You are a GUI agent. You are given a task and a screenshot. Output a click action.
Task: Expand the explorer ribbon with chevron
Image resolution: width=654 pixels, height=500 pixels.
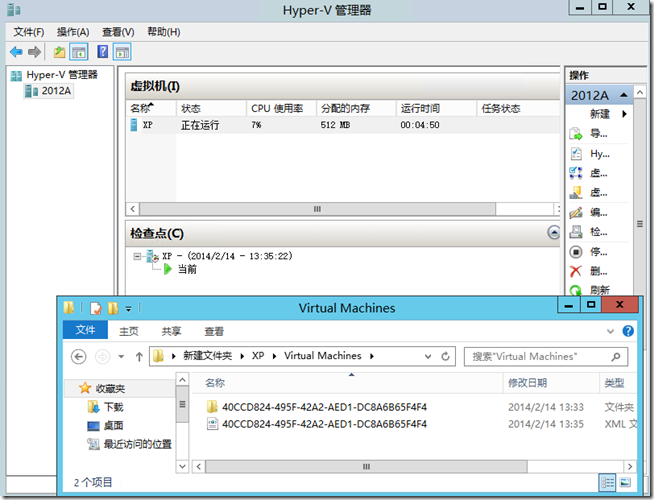click(610, 332)
